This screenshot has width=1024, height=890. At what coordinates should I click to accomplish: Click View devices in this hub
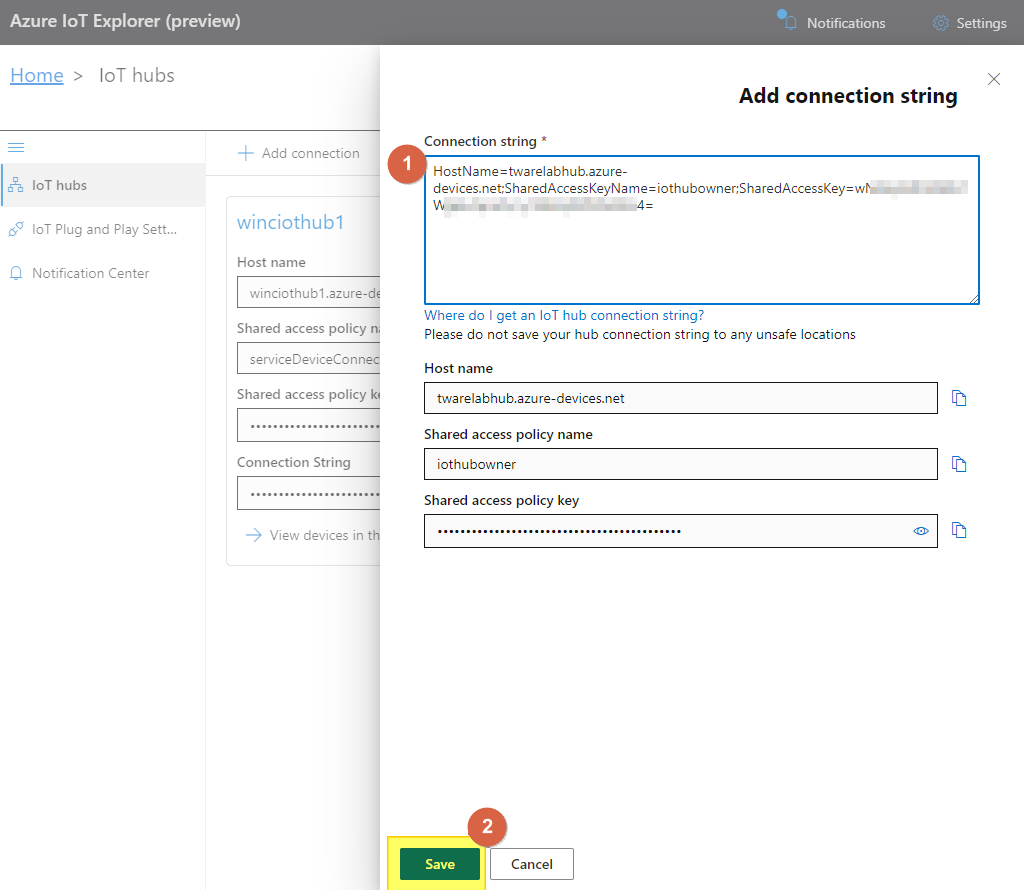(312, 535)
